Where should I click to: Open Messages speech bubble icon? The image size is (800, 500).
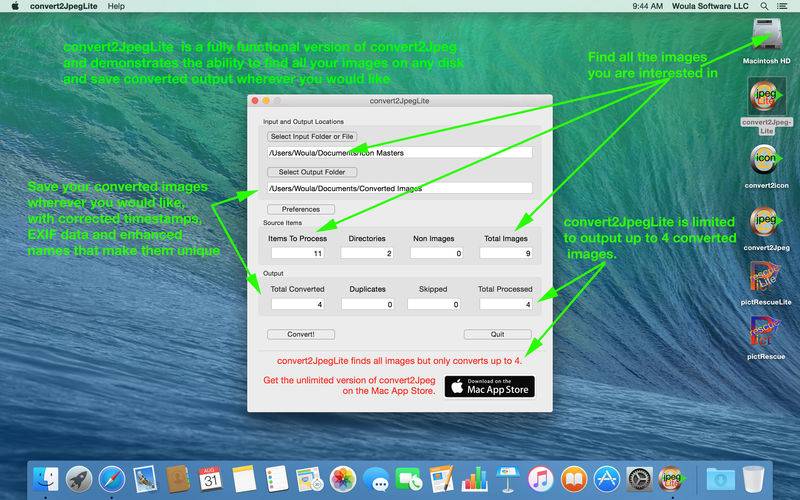point(376,479)
